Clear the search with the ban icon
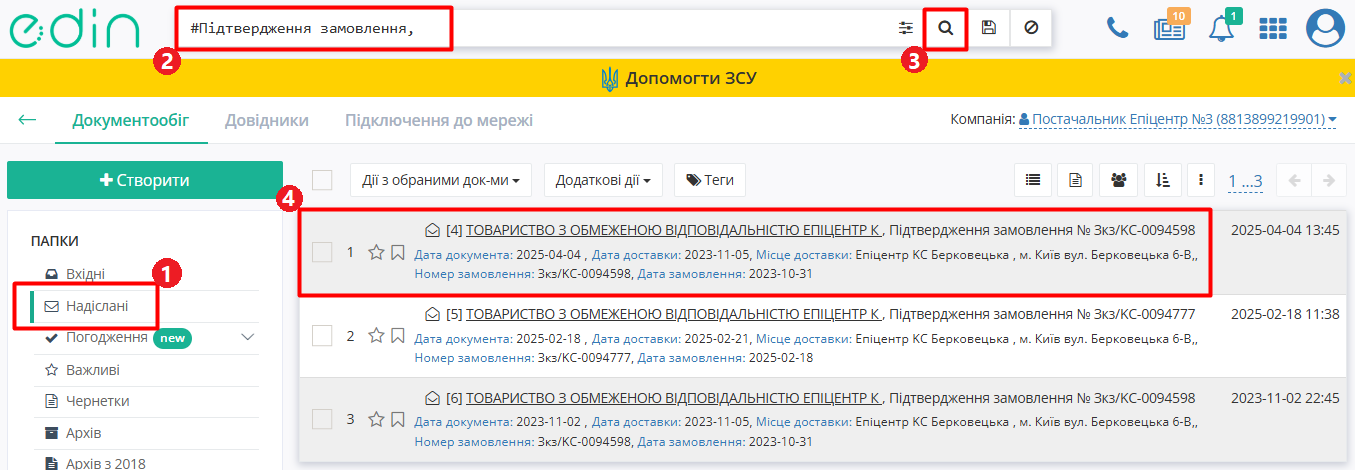 coord(1031,28)
